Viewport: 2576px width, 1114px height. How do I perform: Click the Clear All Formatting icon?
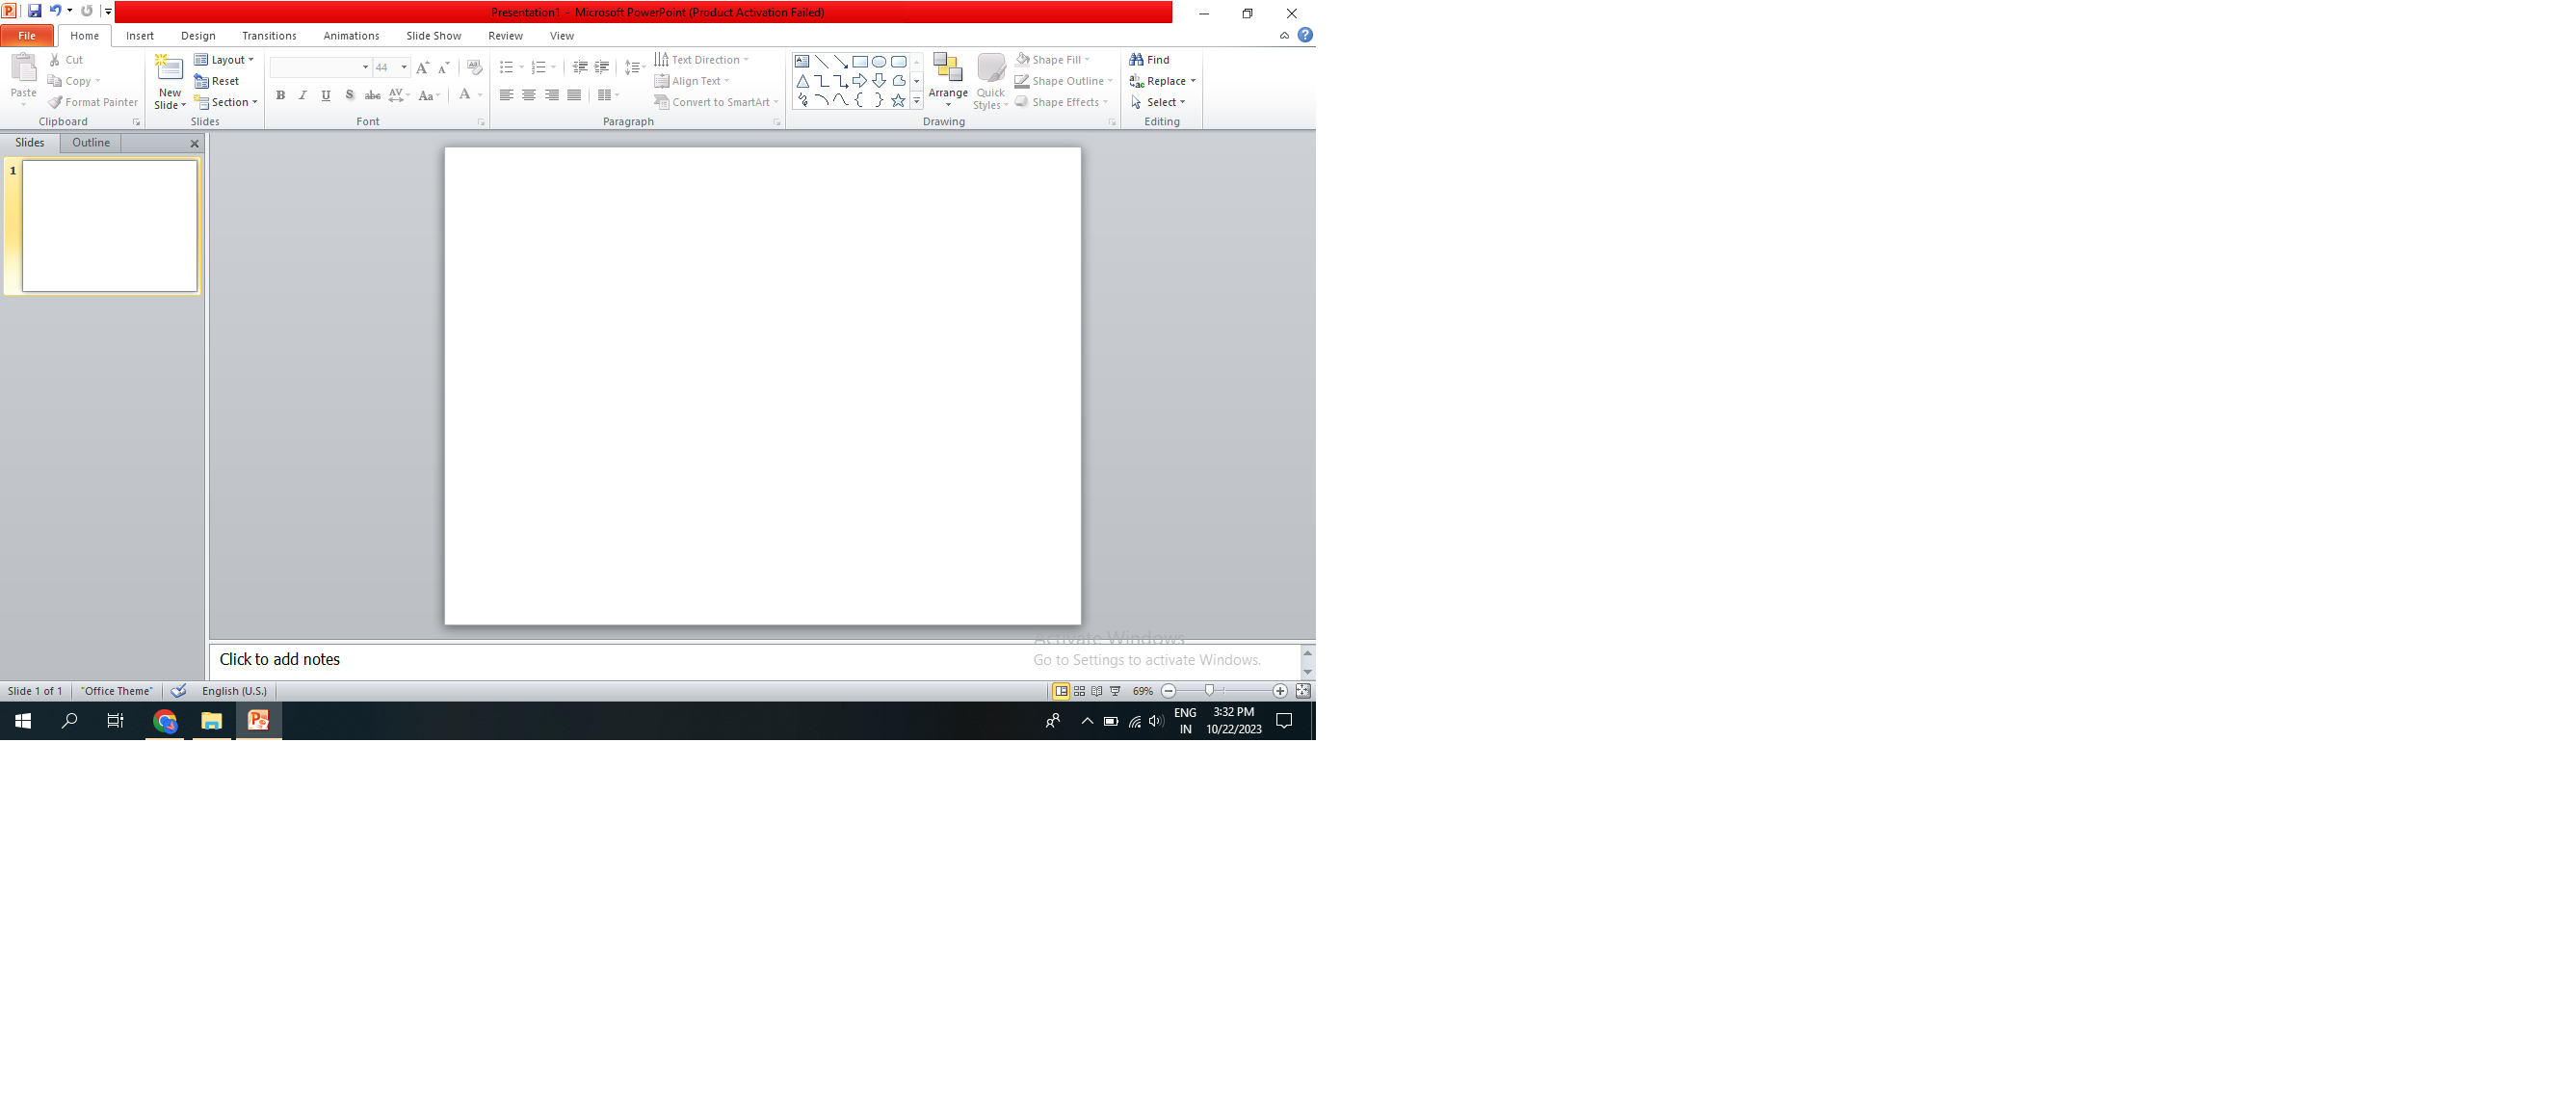(474, 67)
